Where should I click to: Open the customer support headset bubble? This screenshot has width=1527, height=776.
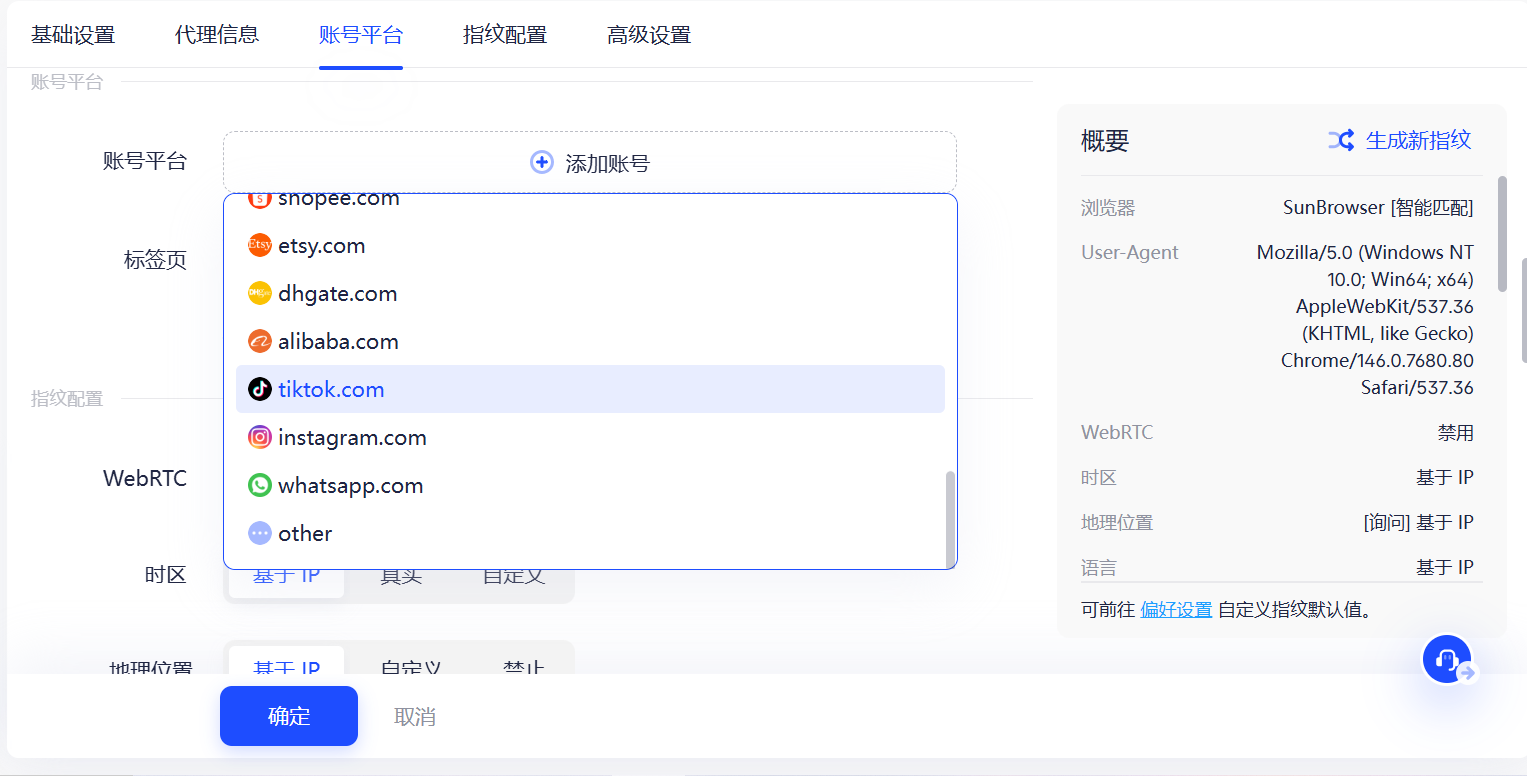(x=1446, y=659)
